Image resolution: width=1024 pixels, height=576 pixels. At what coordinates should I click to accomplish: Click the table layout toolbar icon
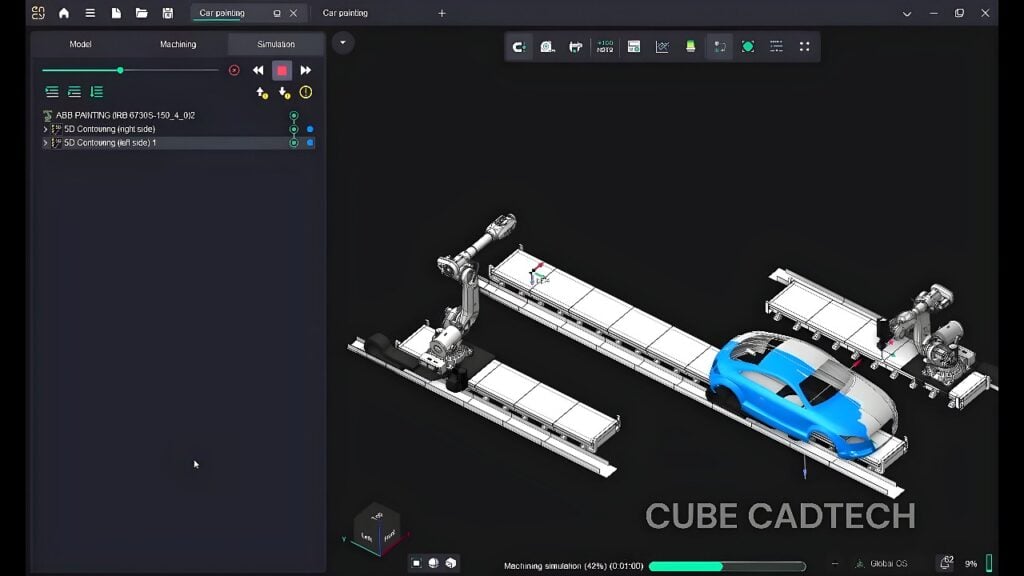pyautogui.click(x=633, y=47)
